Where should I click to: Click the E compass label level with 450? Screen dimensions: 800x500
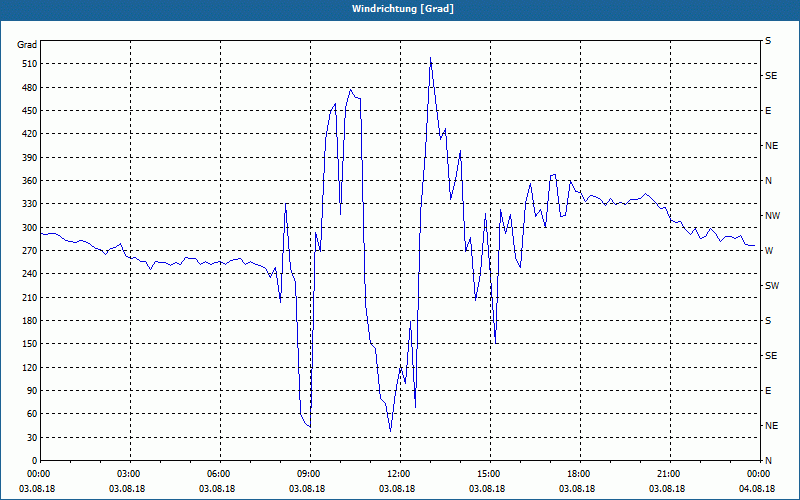tap(768, 111)
